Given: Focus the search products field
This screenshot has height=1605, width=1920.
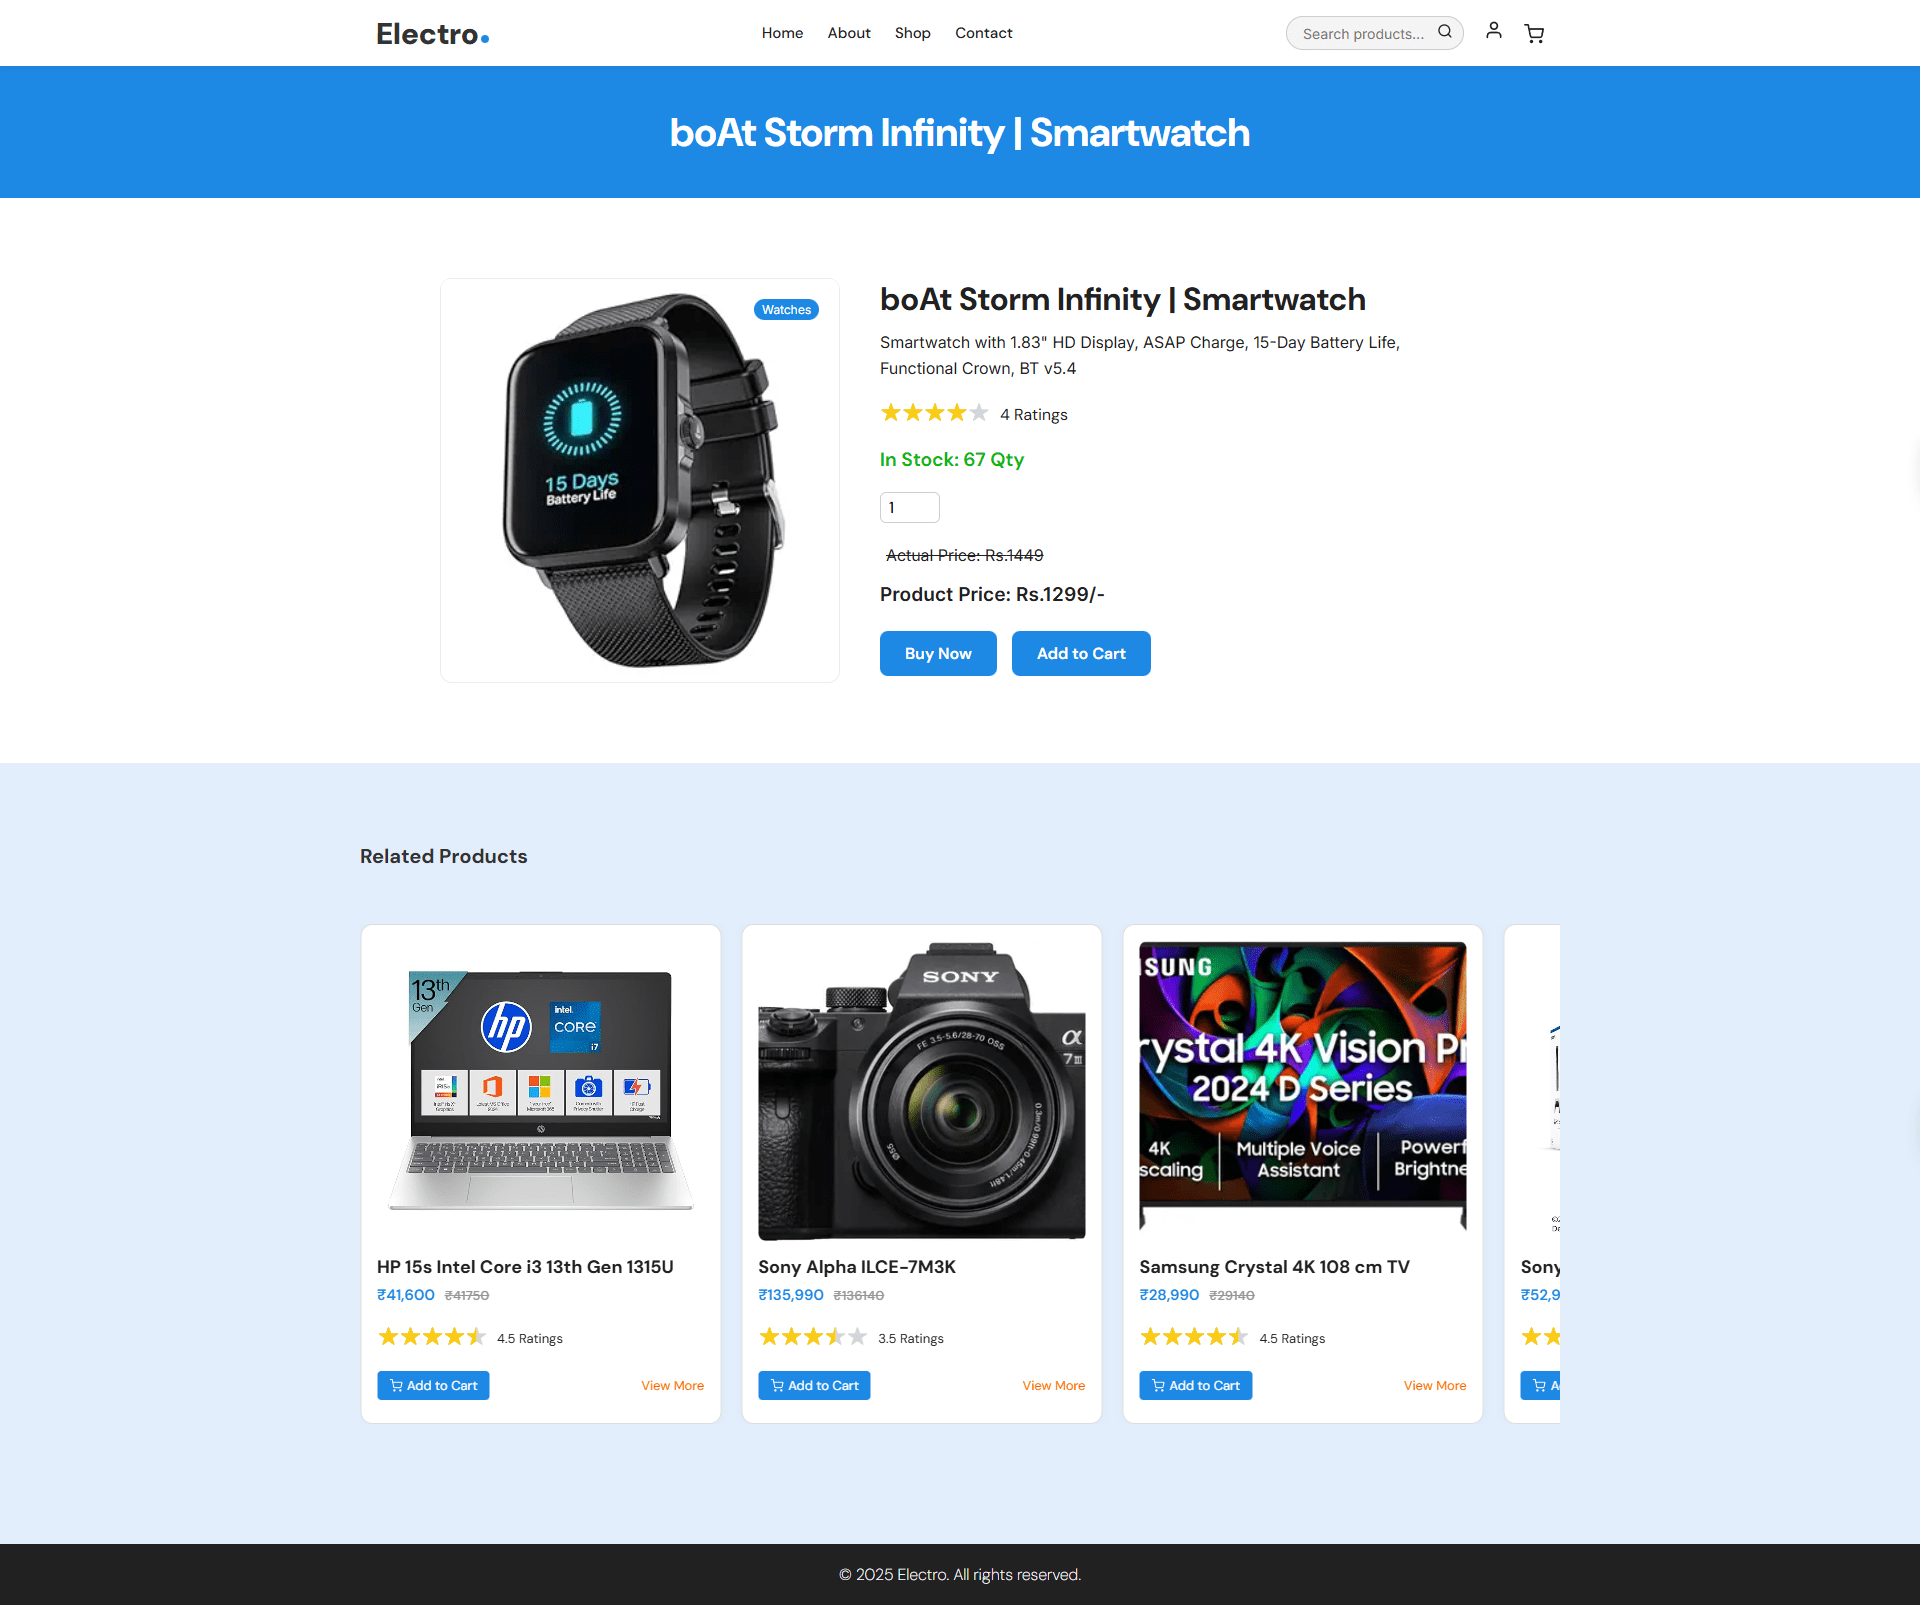Looking at the screenshot, I should (x=1365, y=33).
